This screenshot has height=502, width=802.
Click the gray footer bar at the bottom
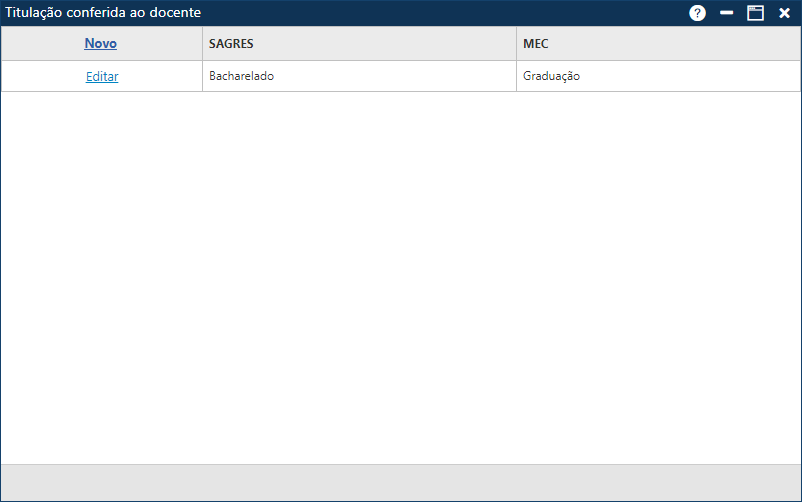pyautogui.click(x=400, y=482)
